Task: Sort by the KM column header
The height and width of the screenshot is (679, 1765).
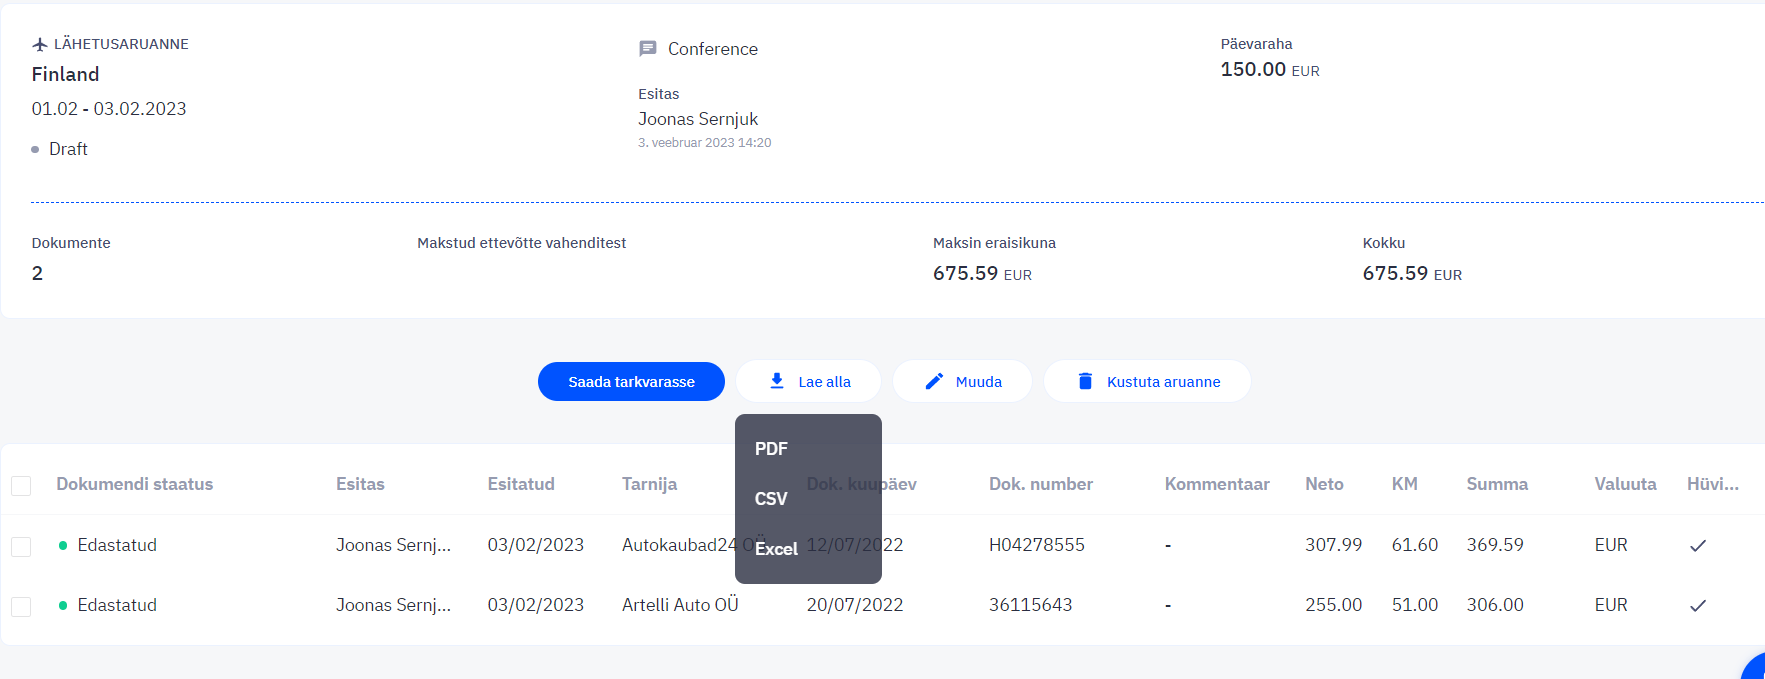Action: click(1405, 484)
